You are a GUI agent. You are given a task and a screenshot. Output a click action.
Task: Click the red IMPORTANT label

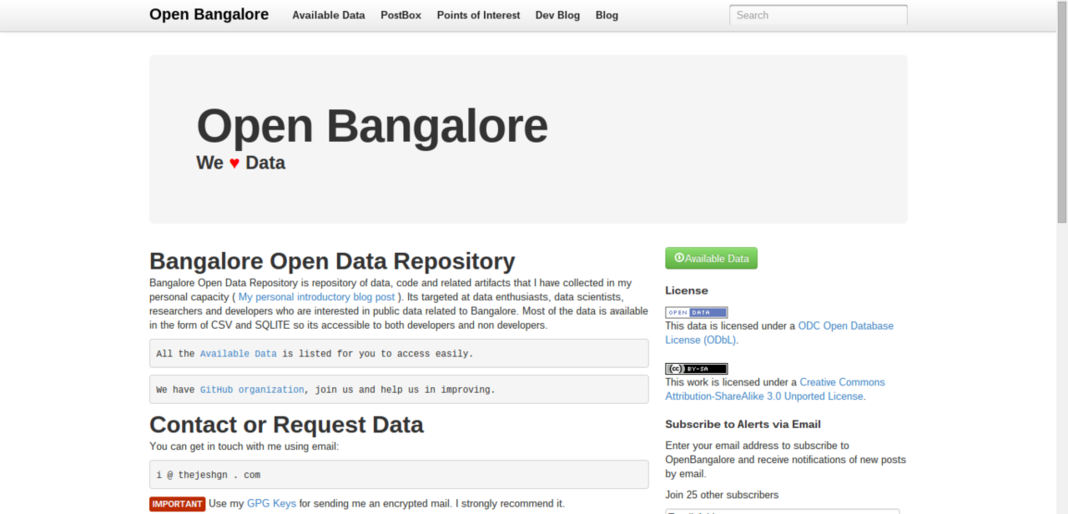tap(177, 504)
